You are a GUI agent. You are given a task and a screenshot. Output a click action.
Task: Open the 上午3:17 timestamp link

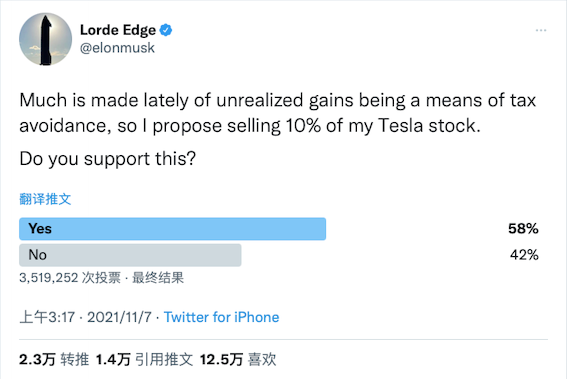47,317
